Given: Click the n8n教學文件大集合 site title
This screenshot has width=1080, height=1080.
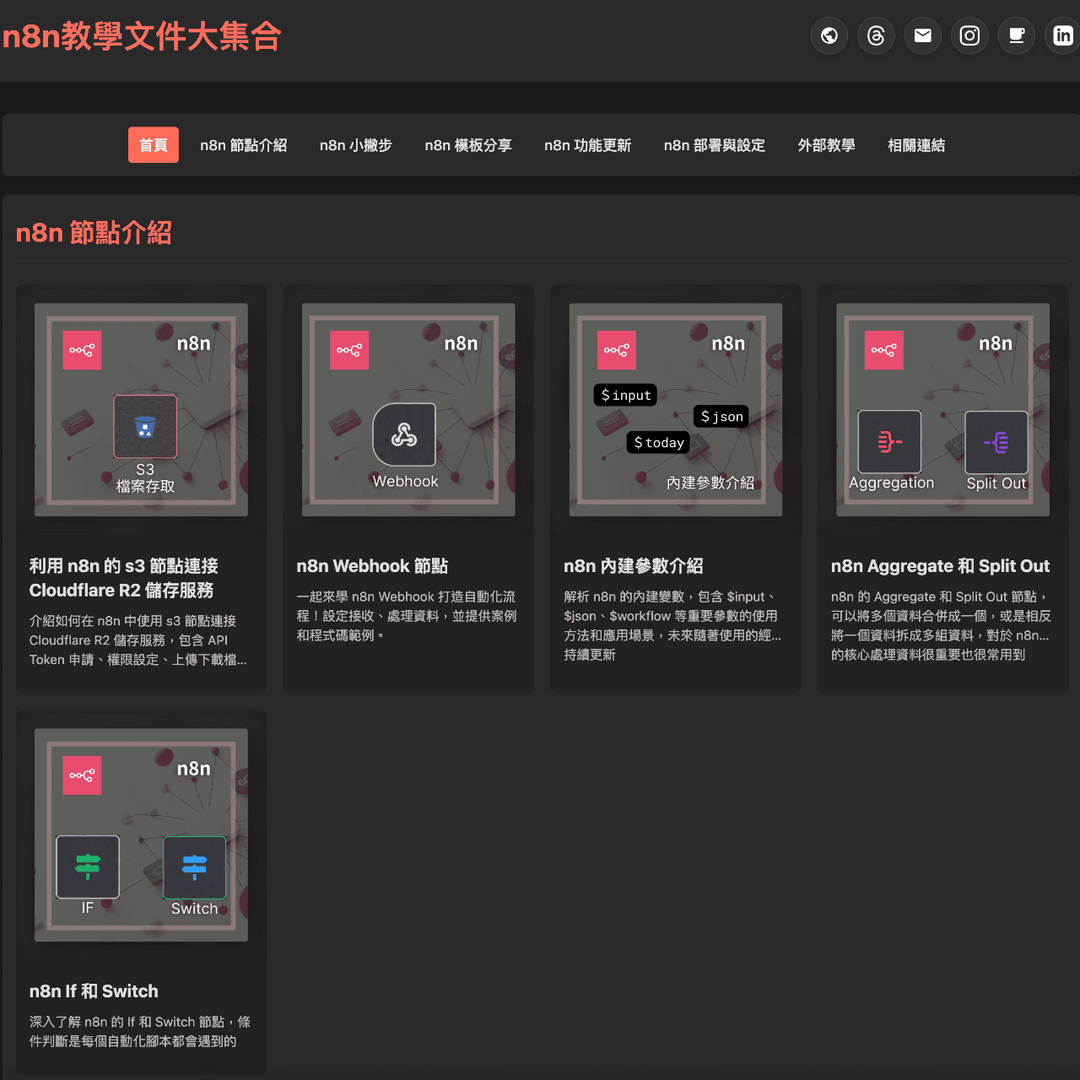Looking at the screenshot, I should pos(142,36).
